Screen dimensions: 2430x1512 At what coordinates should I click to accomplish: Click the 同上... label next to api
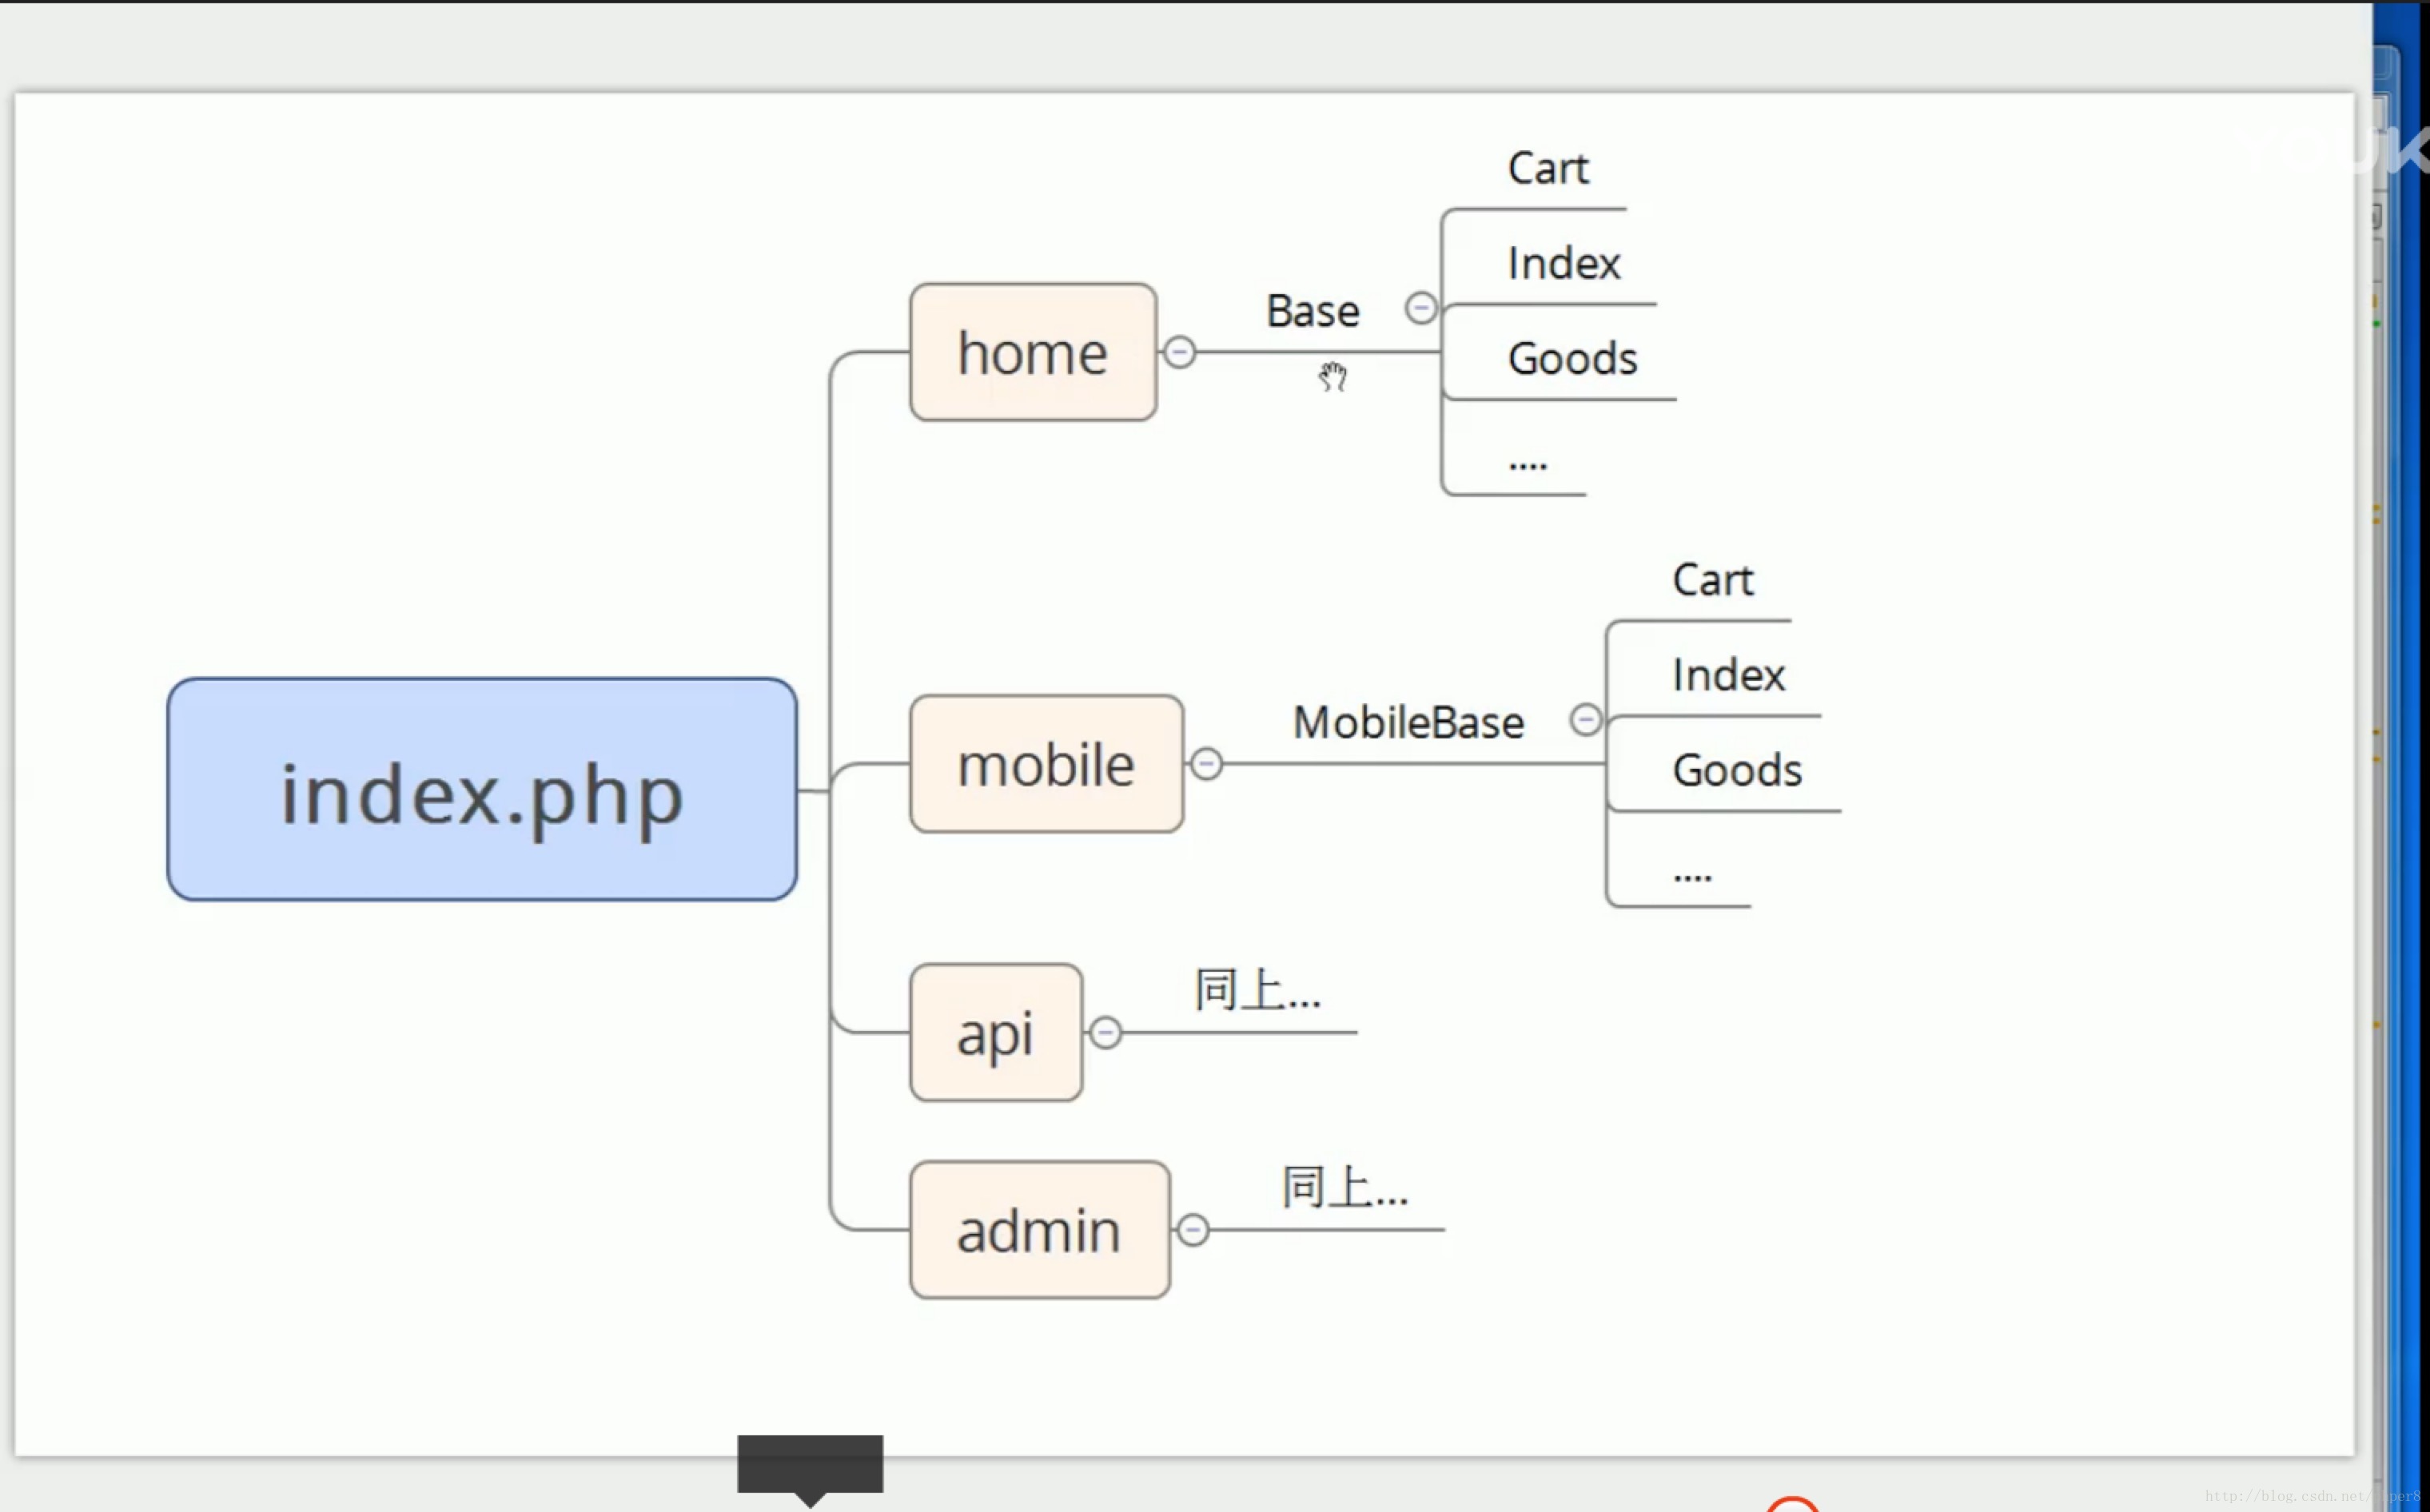tap(1258, 990)
